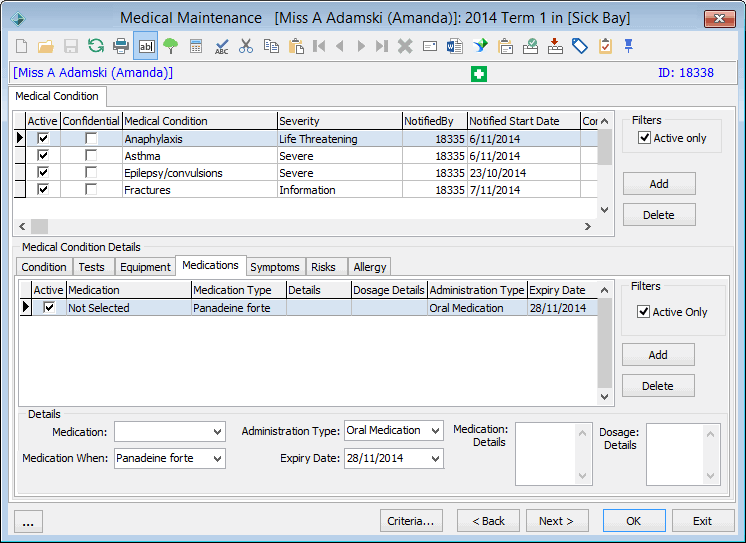
Task: Click the green medical cross icon
Action: click(x=479, y=74)
